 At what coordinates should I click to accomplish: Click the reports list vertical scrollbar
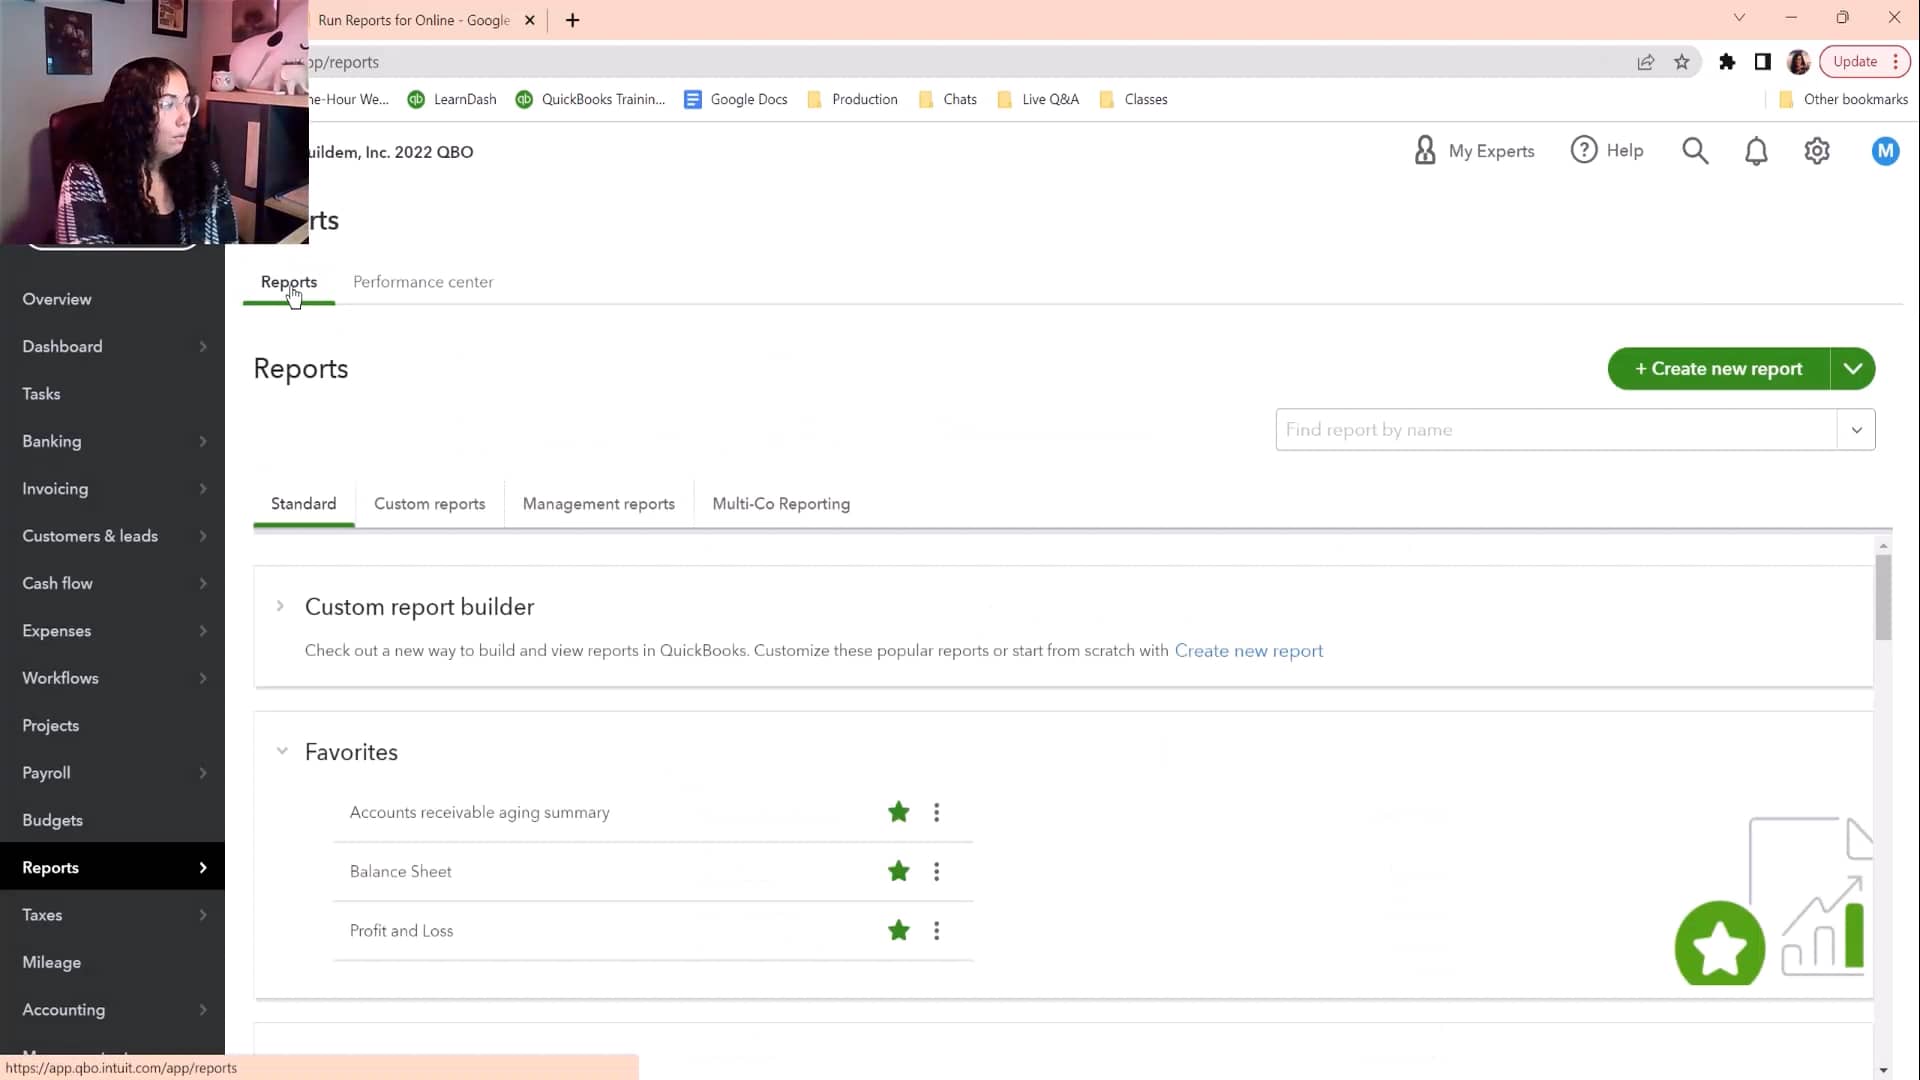[x=1883, y=597]
